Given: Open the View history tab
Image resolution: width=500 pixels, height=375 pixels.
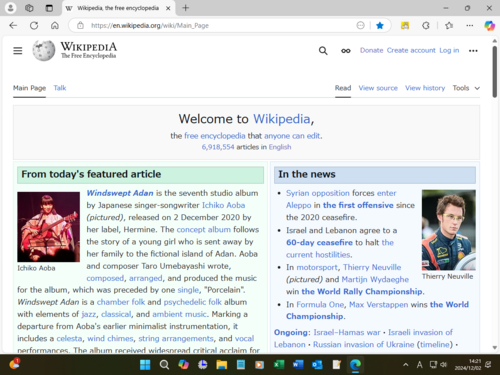Looking at the screenshot, I should [x=425, y=88].
